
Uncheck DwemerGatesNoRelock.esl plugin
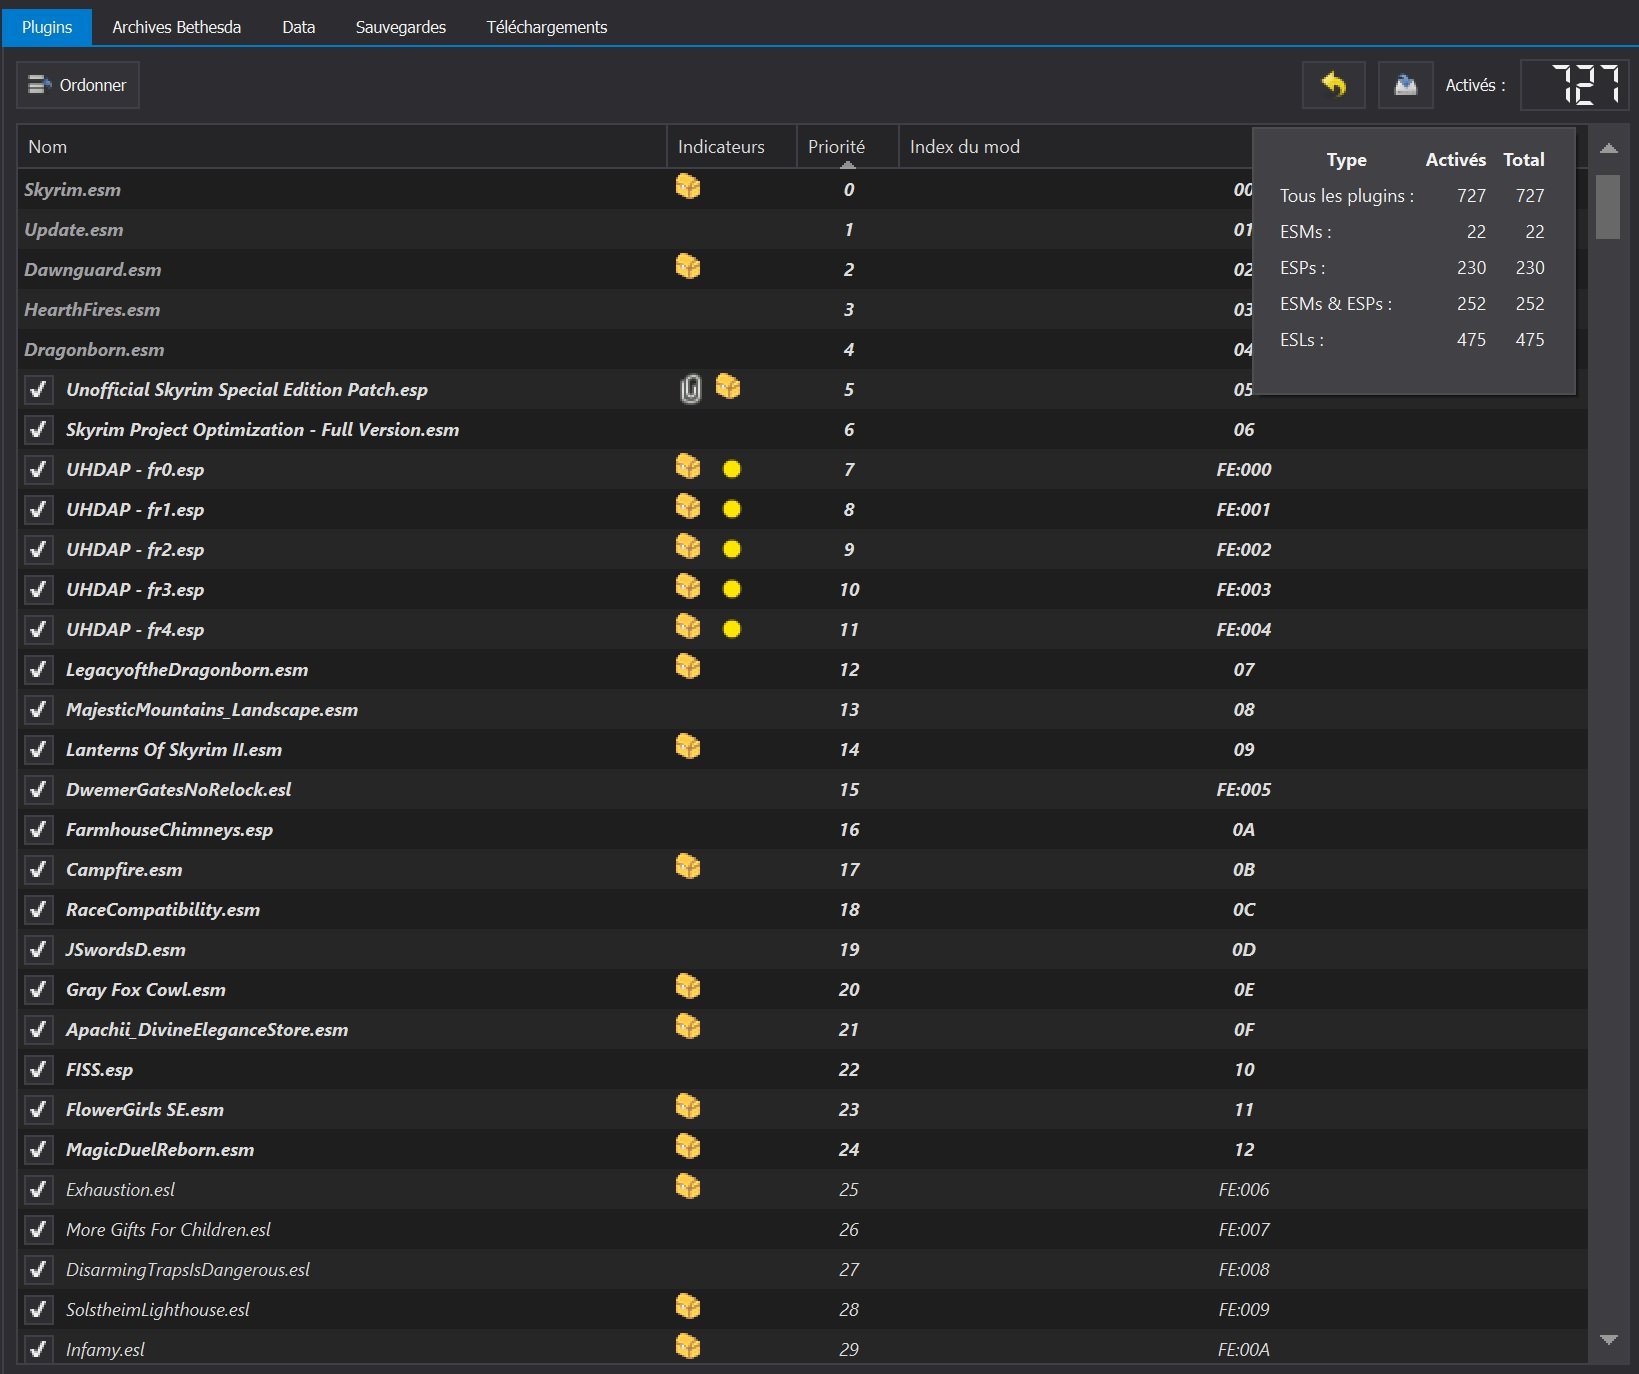tap(38, 789)
